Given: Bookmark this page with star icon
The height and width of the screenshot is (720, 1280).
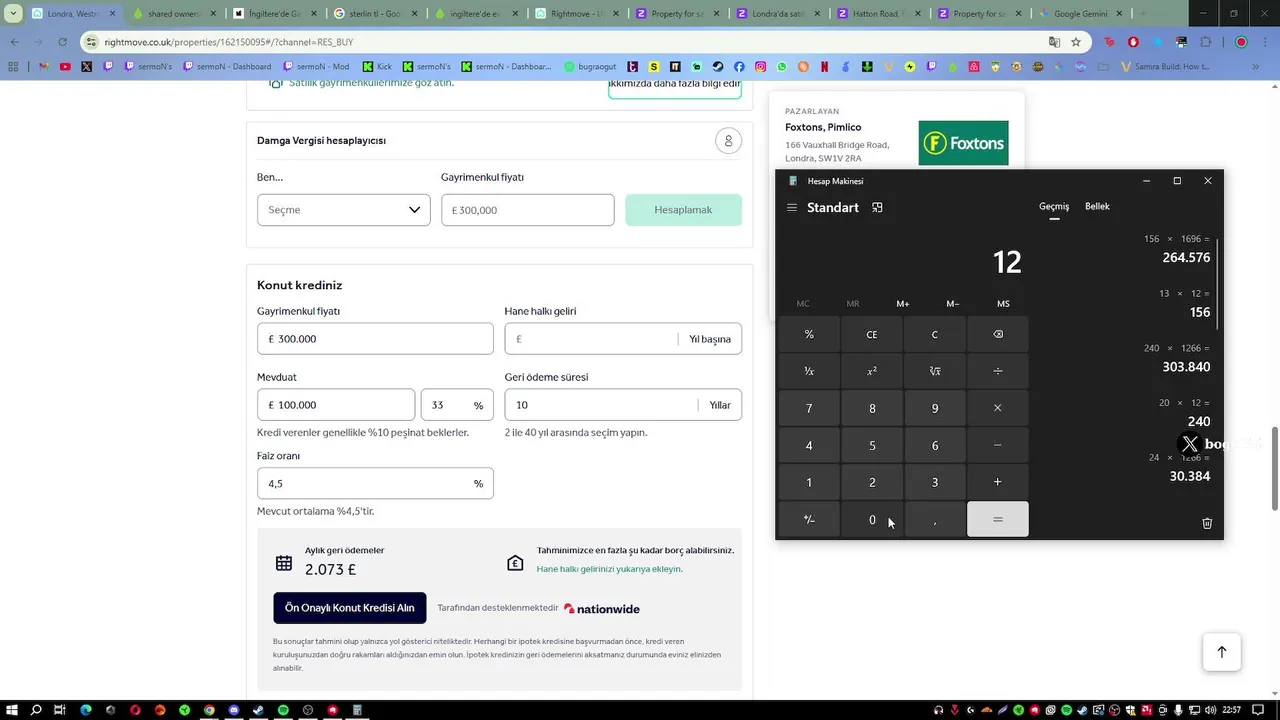Looking at the screenshot, I should click(x=1076, y=42).
